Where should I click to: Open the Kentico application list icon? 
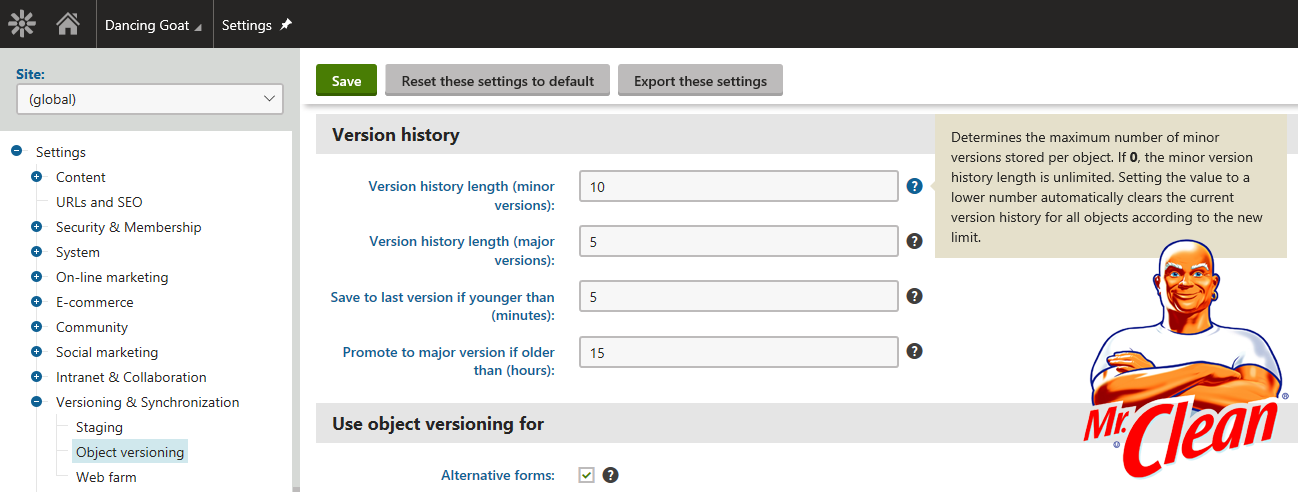coord(22,24)
